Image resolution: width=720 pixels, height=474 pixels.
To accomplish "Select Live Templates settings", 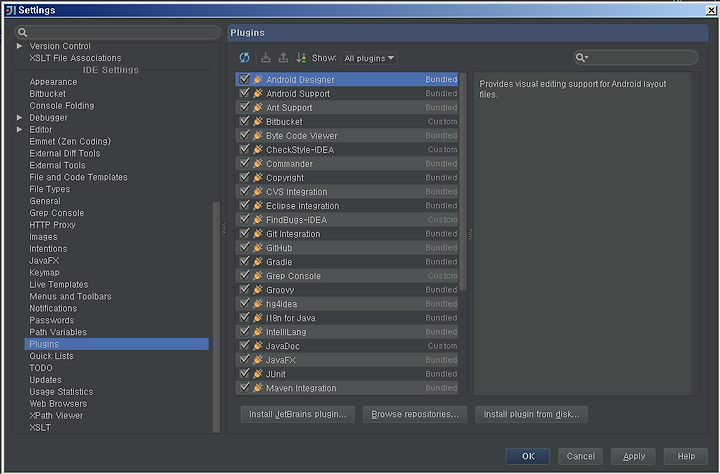I will click(59, 284).
